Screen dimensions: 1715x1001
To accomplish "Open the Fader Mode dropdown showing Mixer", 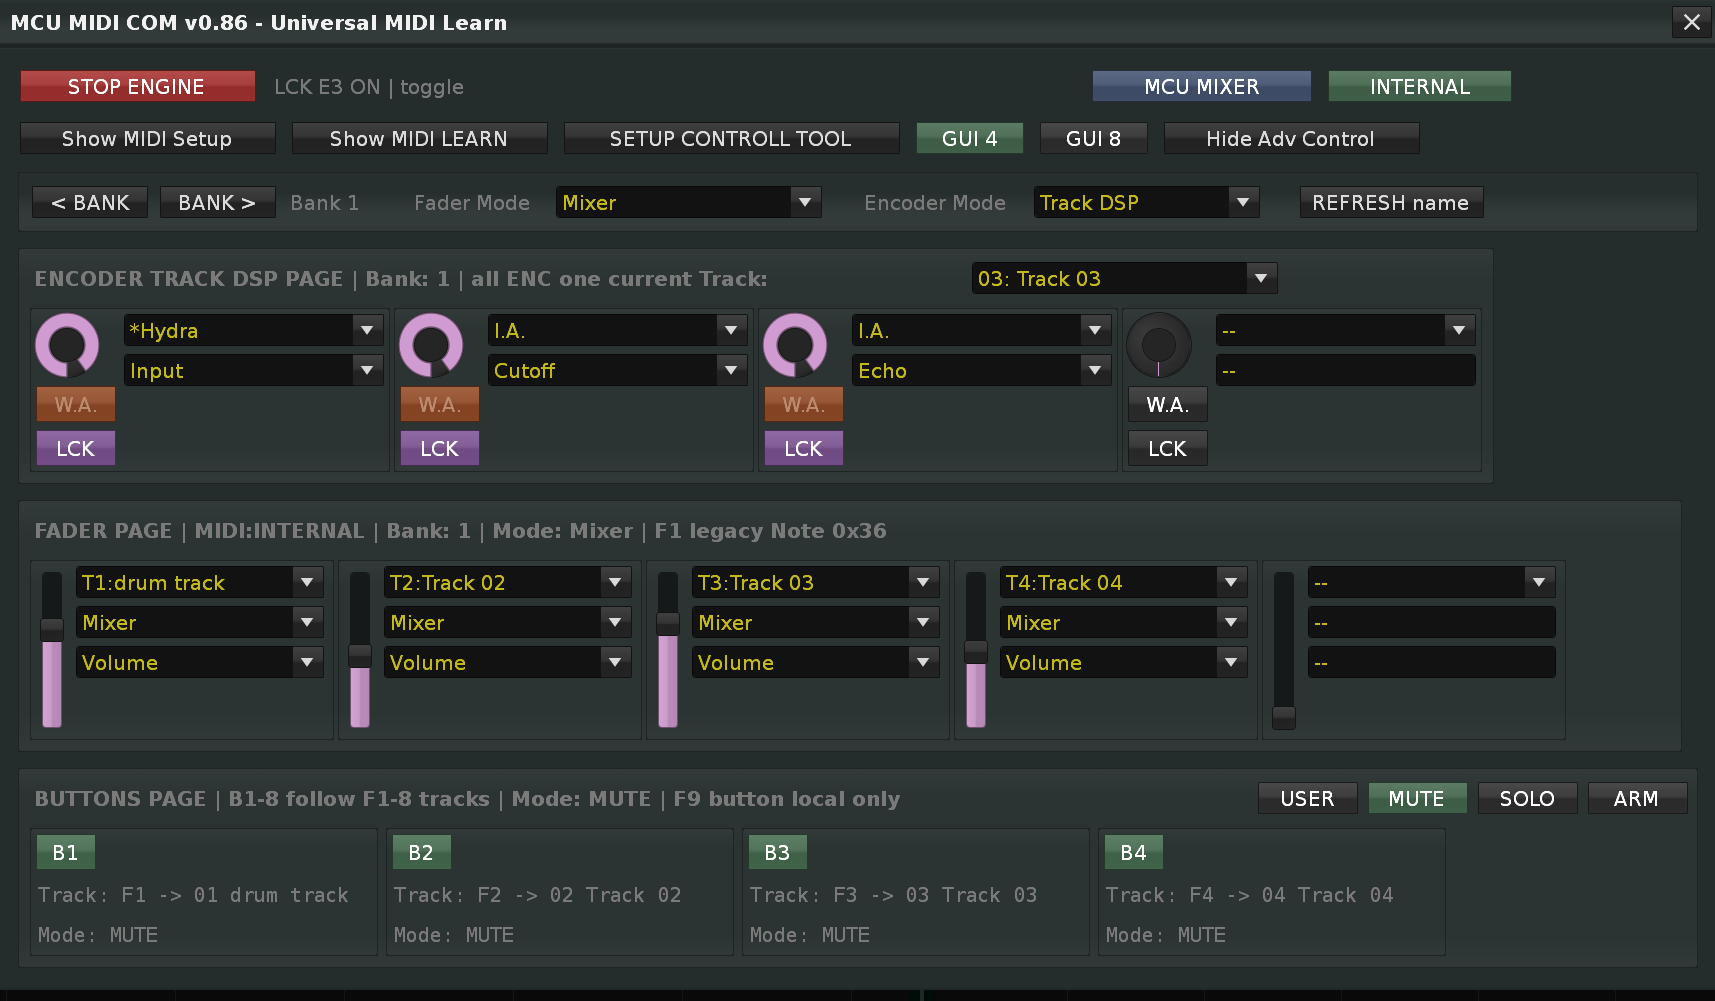I will pos(689,203).
